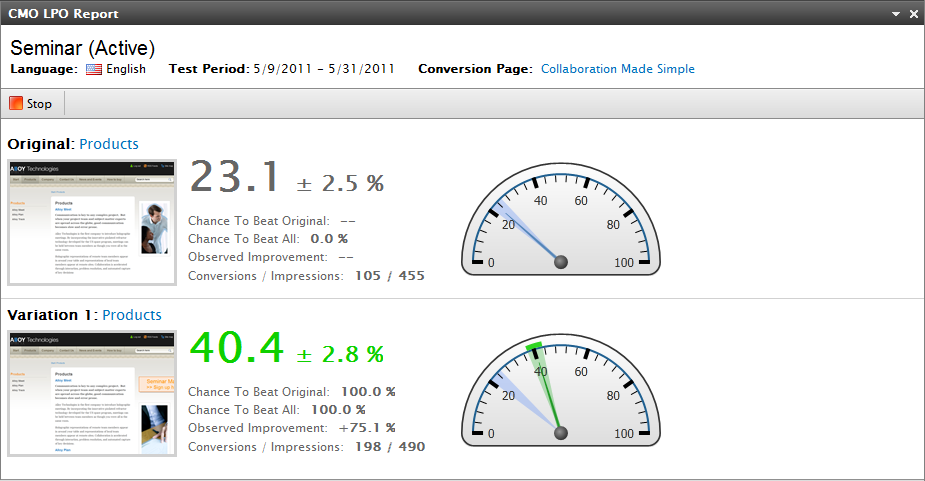The width and height of the screenshot is (925, 481).
Task: Click the 198 / 490 conversions value
Action: tap(390, 446)
